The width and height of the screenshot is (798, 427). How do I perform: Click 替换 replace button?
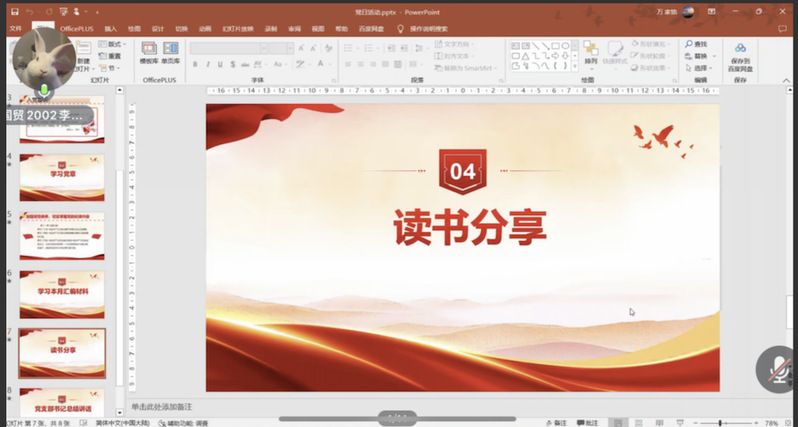[x=700, y=56]
